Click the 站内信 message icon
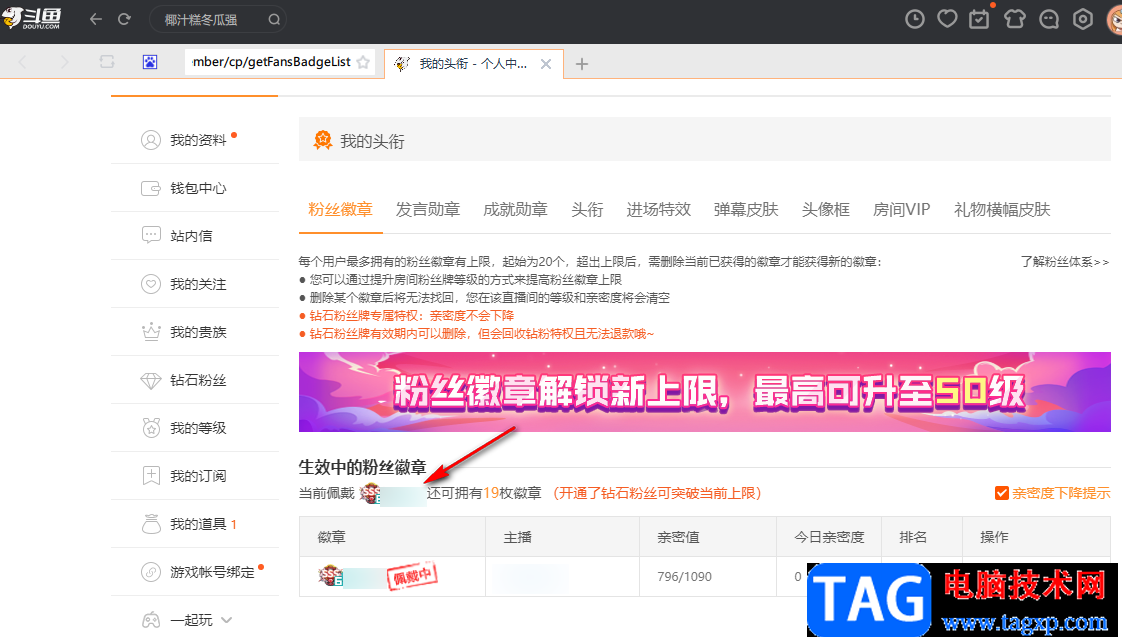 click(151, 235)
